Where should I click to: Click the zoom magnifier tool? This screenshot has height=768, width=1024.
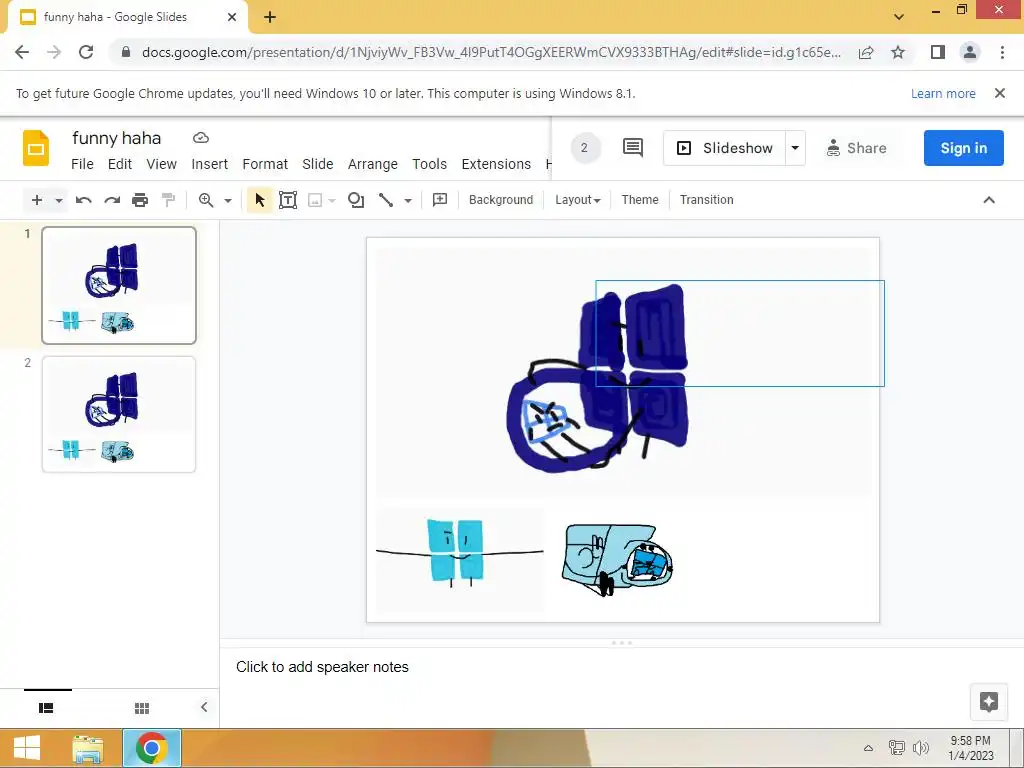pos(206,200)
